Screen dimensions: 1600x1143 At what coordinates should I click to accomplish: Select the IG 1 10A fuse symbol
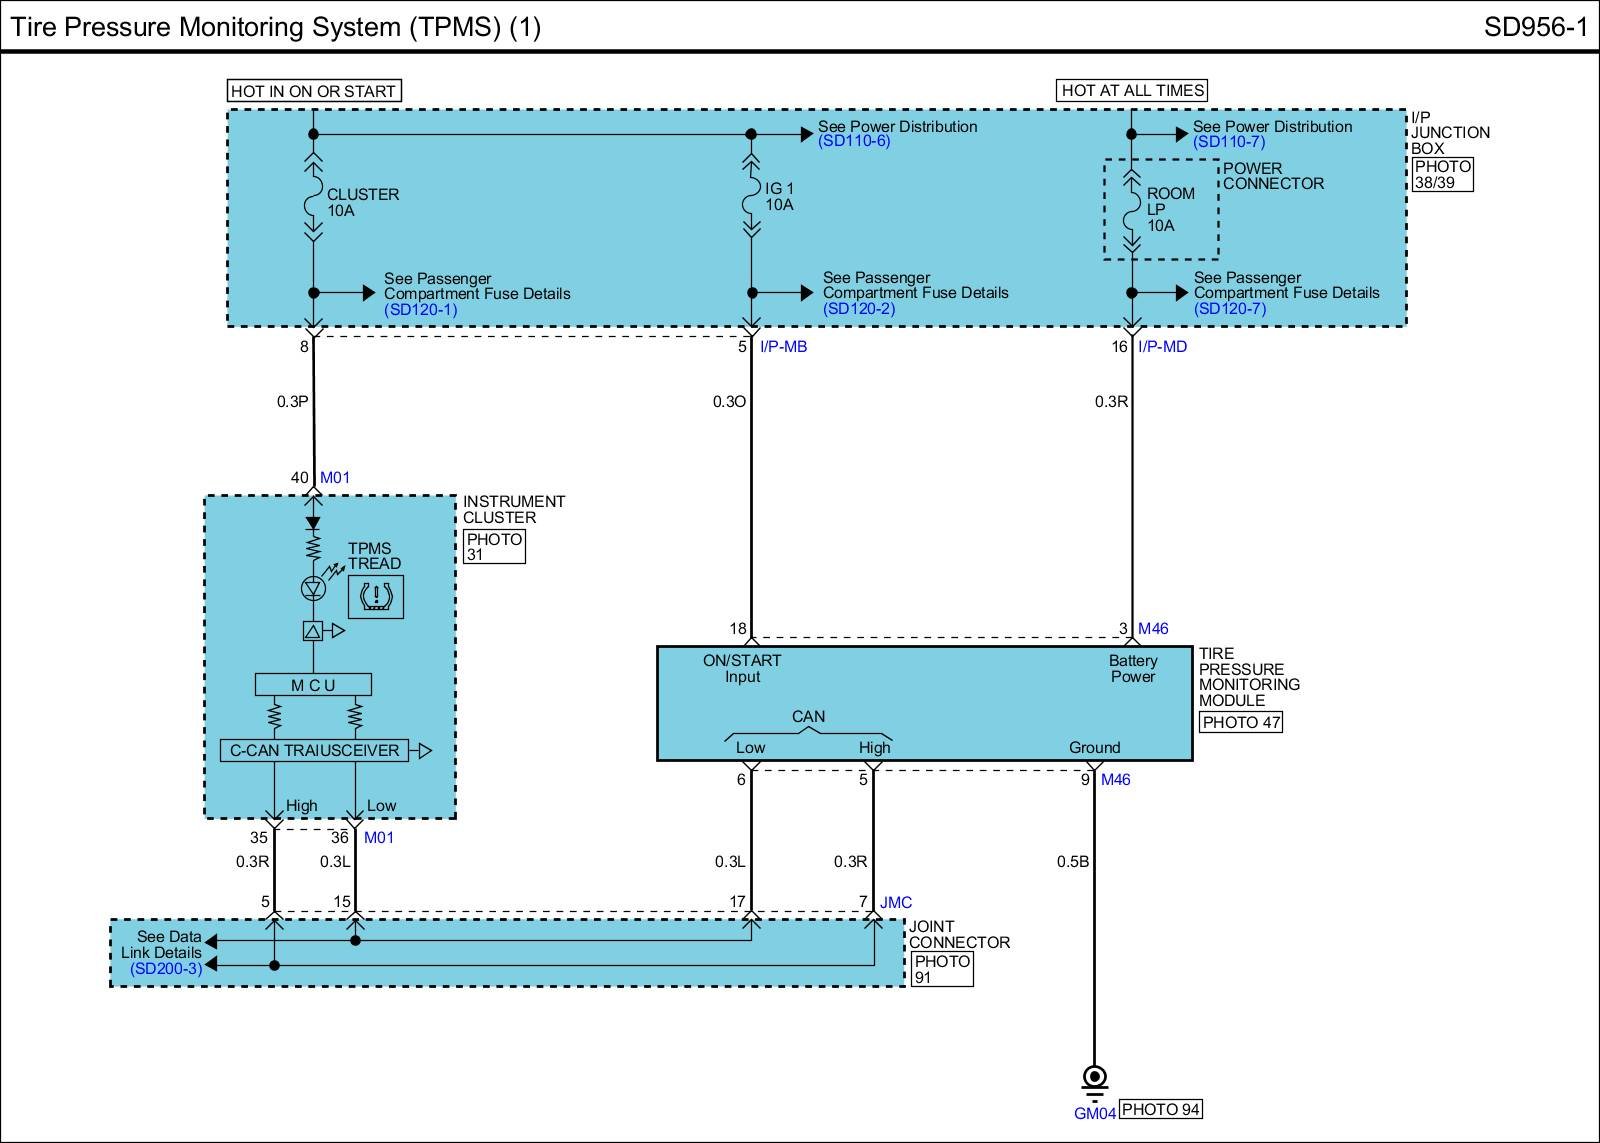pyautogui.click(x=751, y=196)
